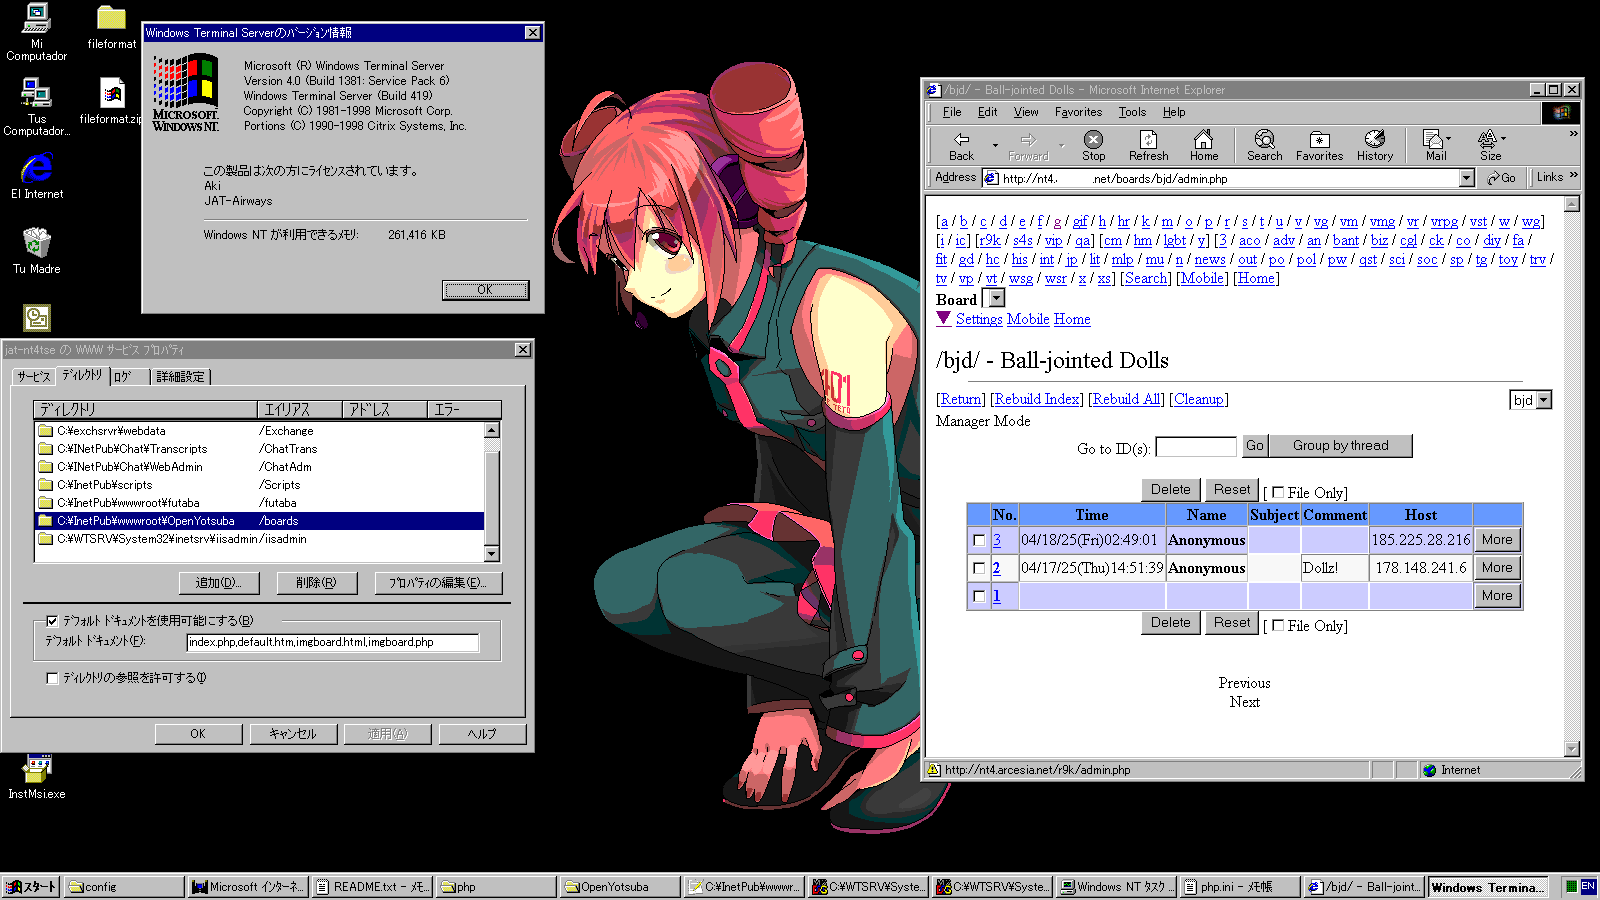Click the Rebuild Index link
The image size is (1600, 900).
tap(1037, 399)
